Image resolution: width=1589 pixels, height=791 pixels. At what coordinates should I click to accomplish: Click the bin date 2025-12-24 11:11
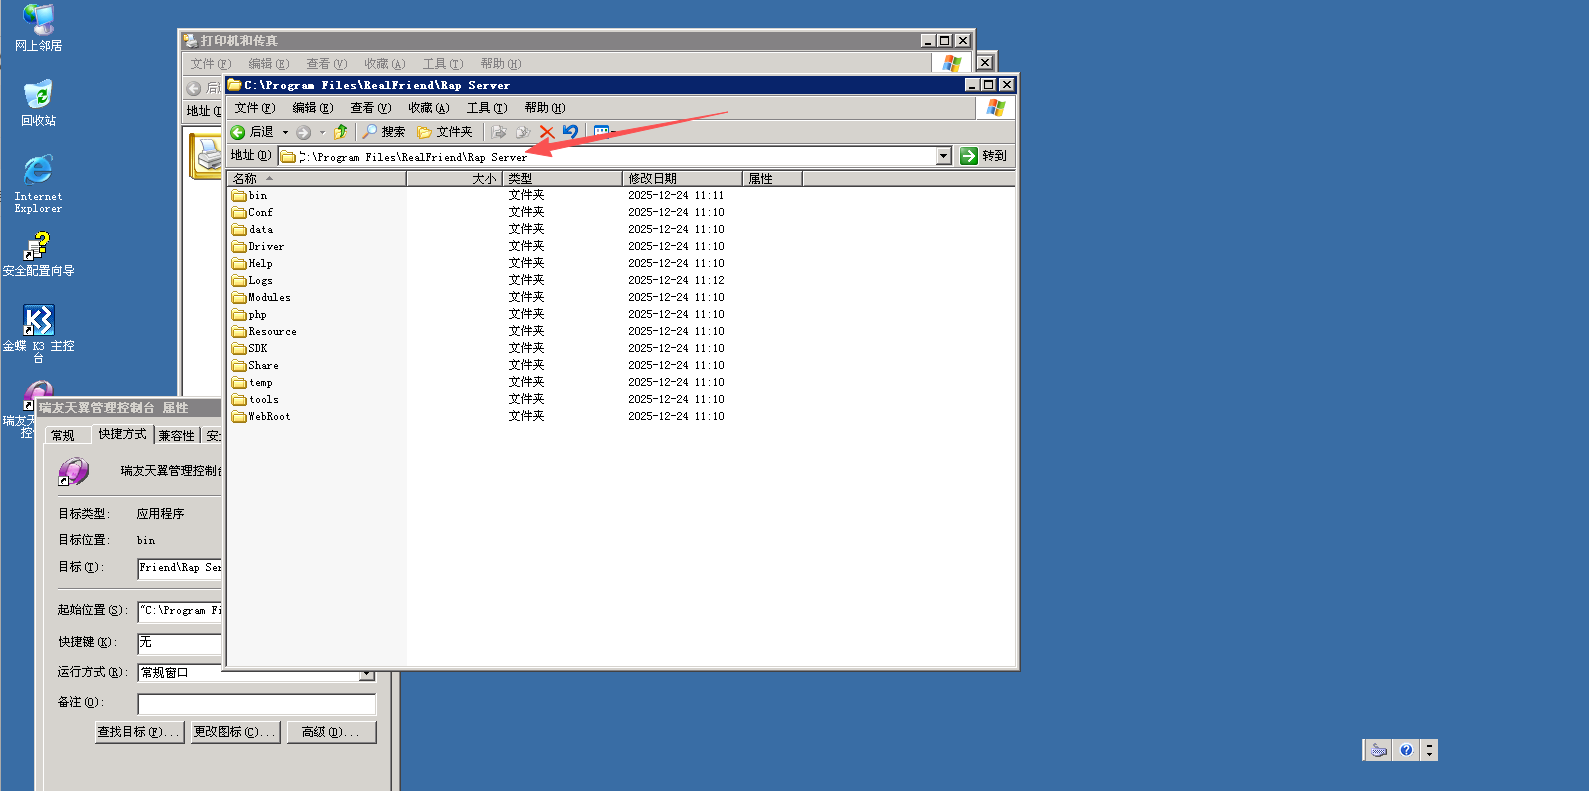click(676, 196)
